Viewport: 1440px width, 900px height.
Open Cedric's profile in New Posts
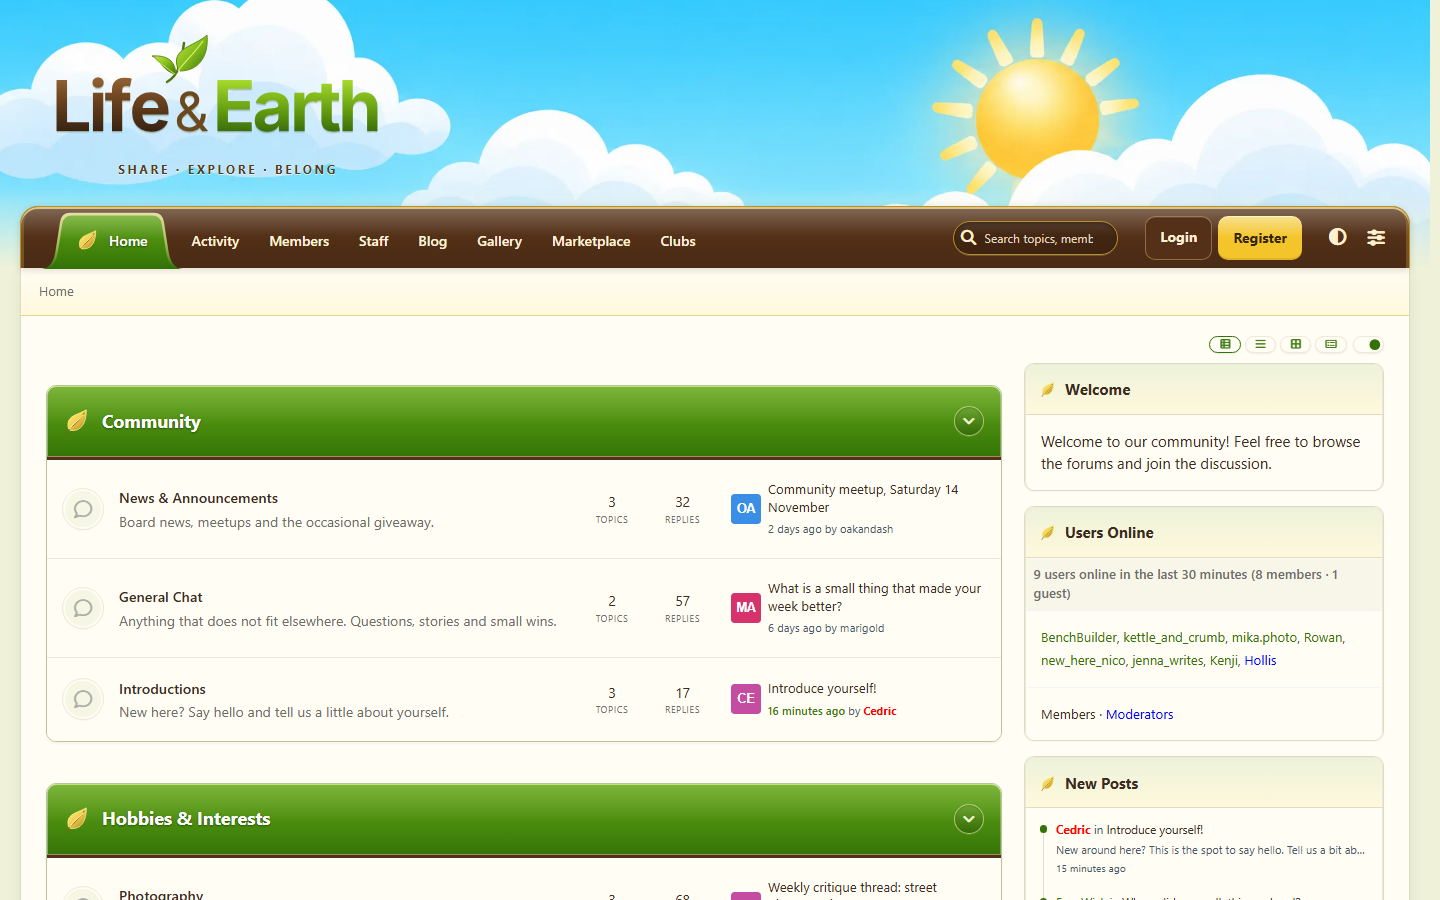coord(1073,829)
